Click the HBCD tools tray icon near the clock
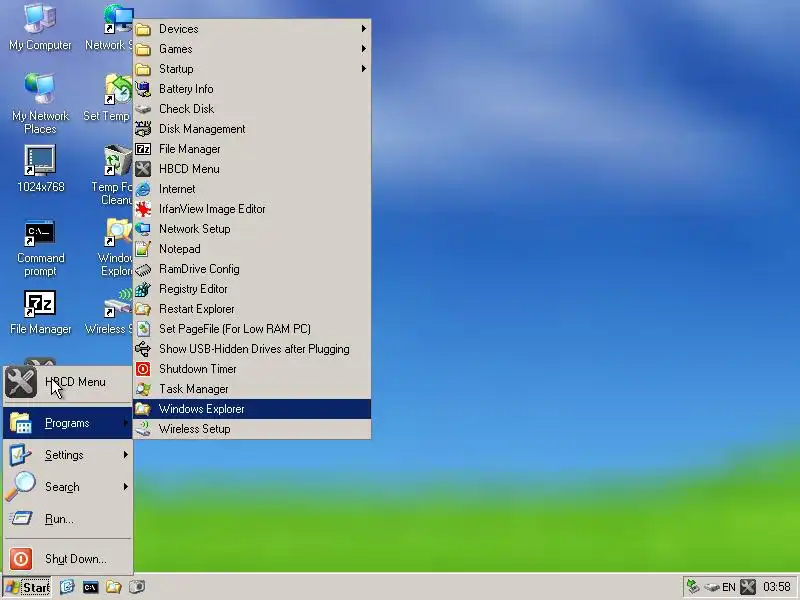Viewport: 800px width, 600px height. [x=747, y=587]
